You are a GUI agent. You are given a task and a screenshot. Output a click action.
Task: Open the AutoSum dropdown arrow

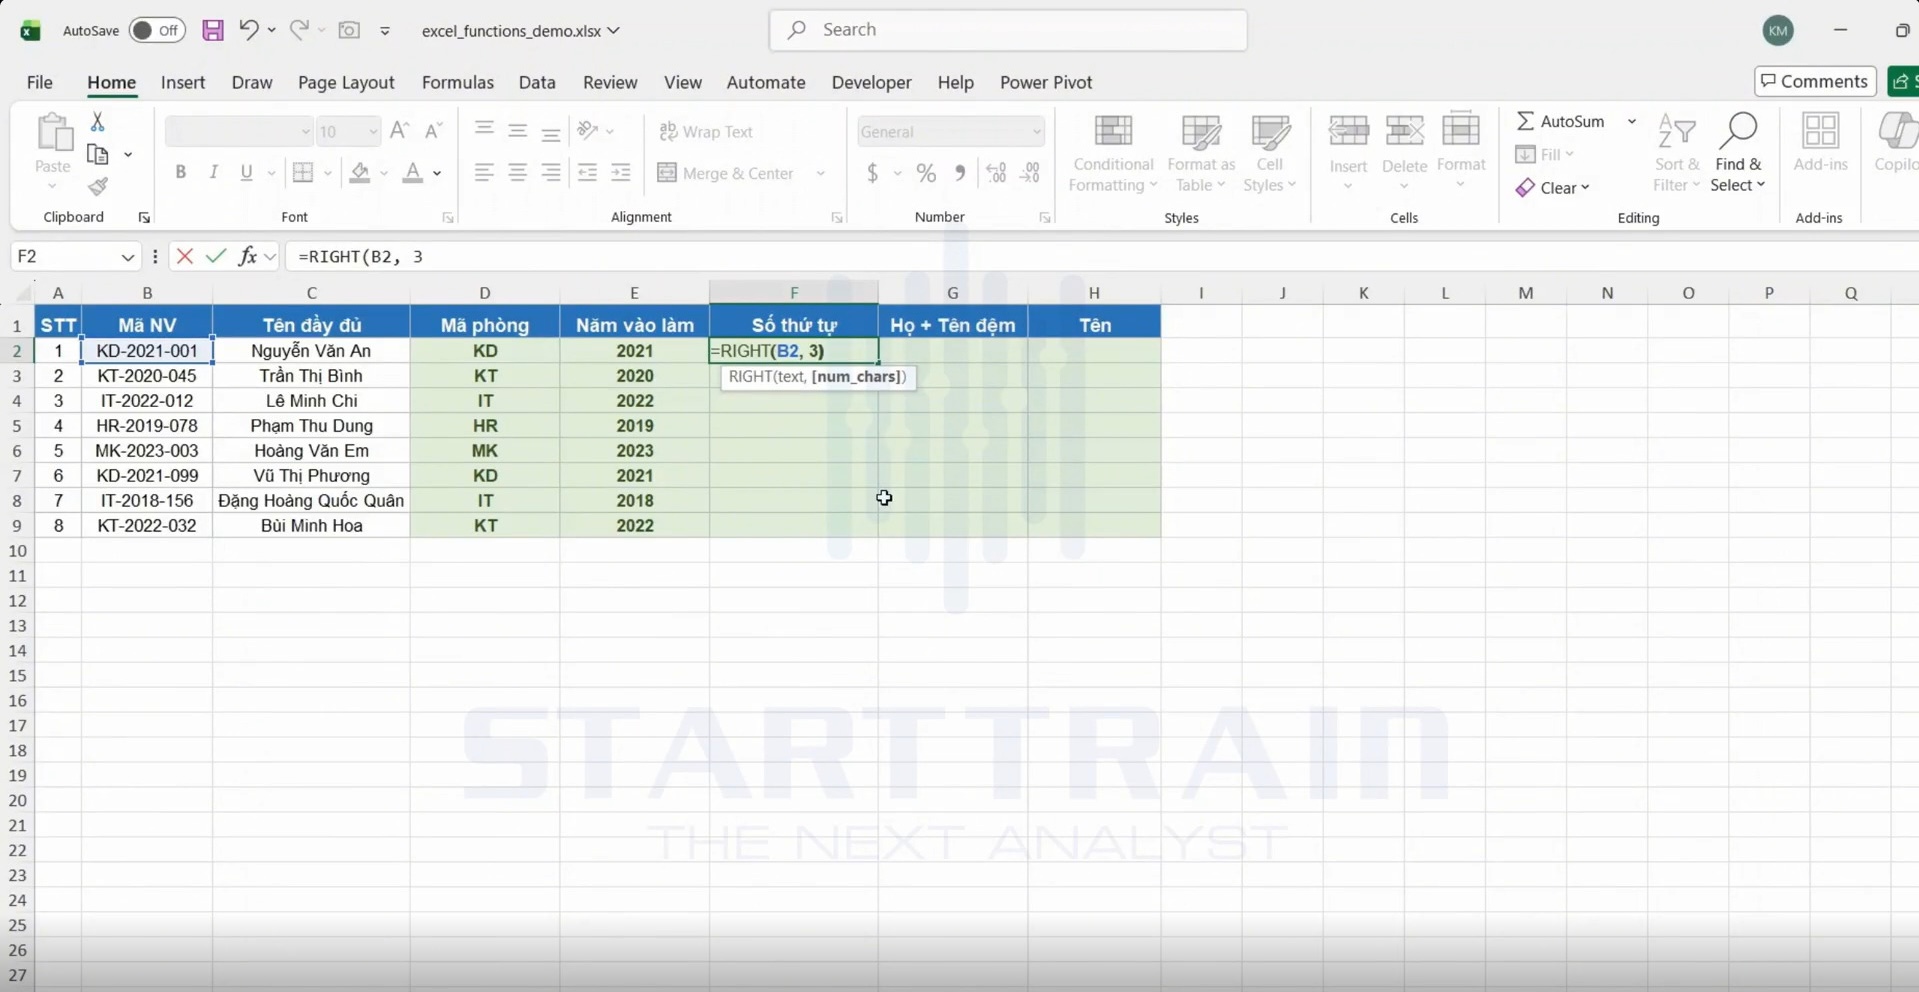(1631, 121)
